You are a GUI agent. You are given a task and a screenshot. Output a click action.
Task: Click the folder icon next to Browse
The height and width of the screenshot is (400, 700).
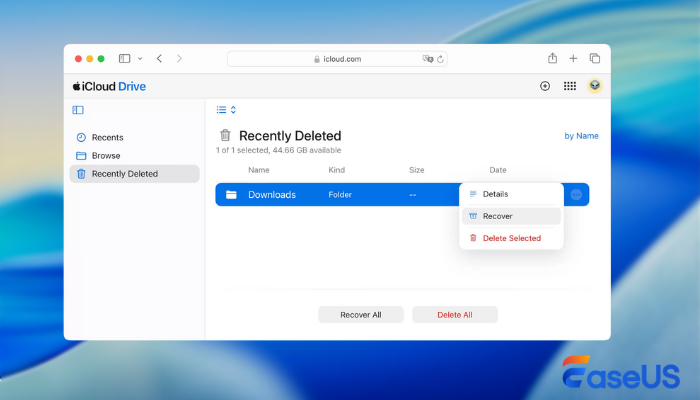coord(81,155)
